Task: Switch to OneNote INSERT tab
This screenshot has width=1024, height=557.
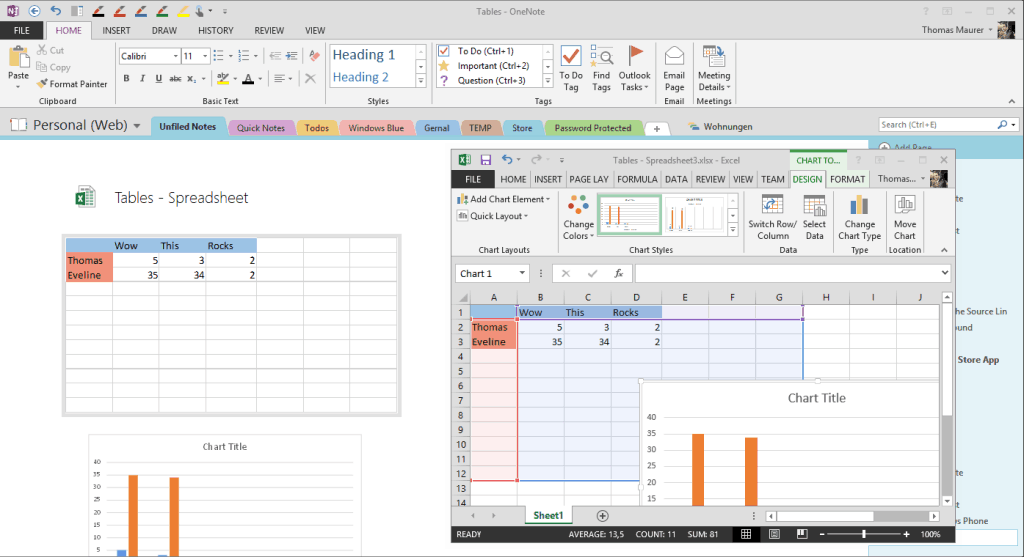Action: [x=116, y=31]
